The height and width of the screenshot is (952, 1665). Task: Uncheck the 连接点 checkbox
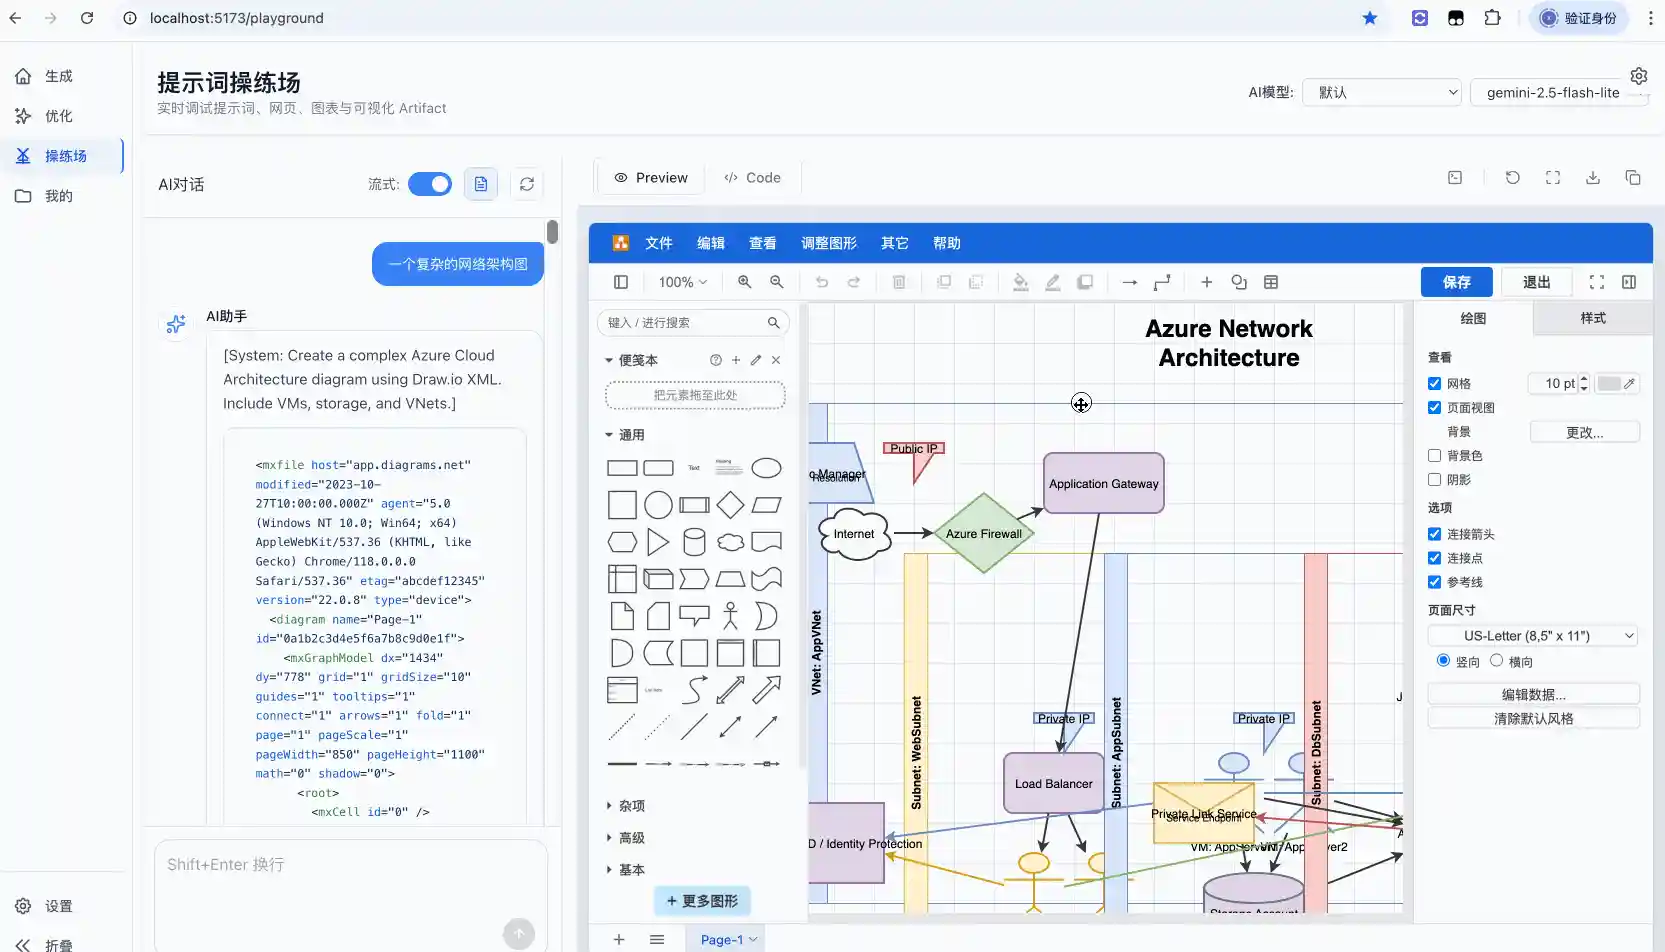(1435, 558)
